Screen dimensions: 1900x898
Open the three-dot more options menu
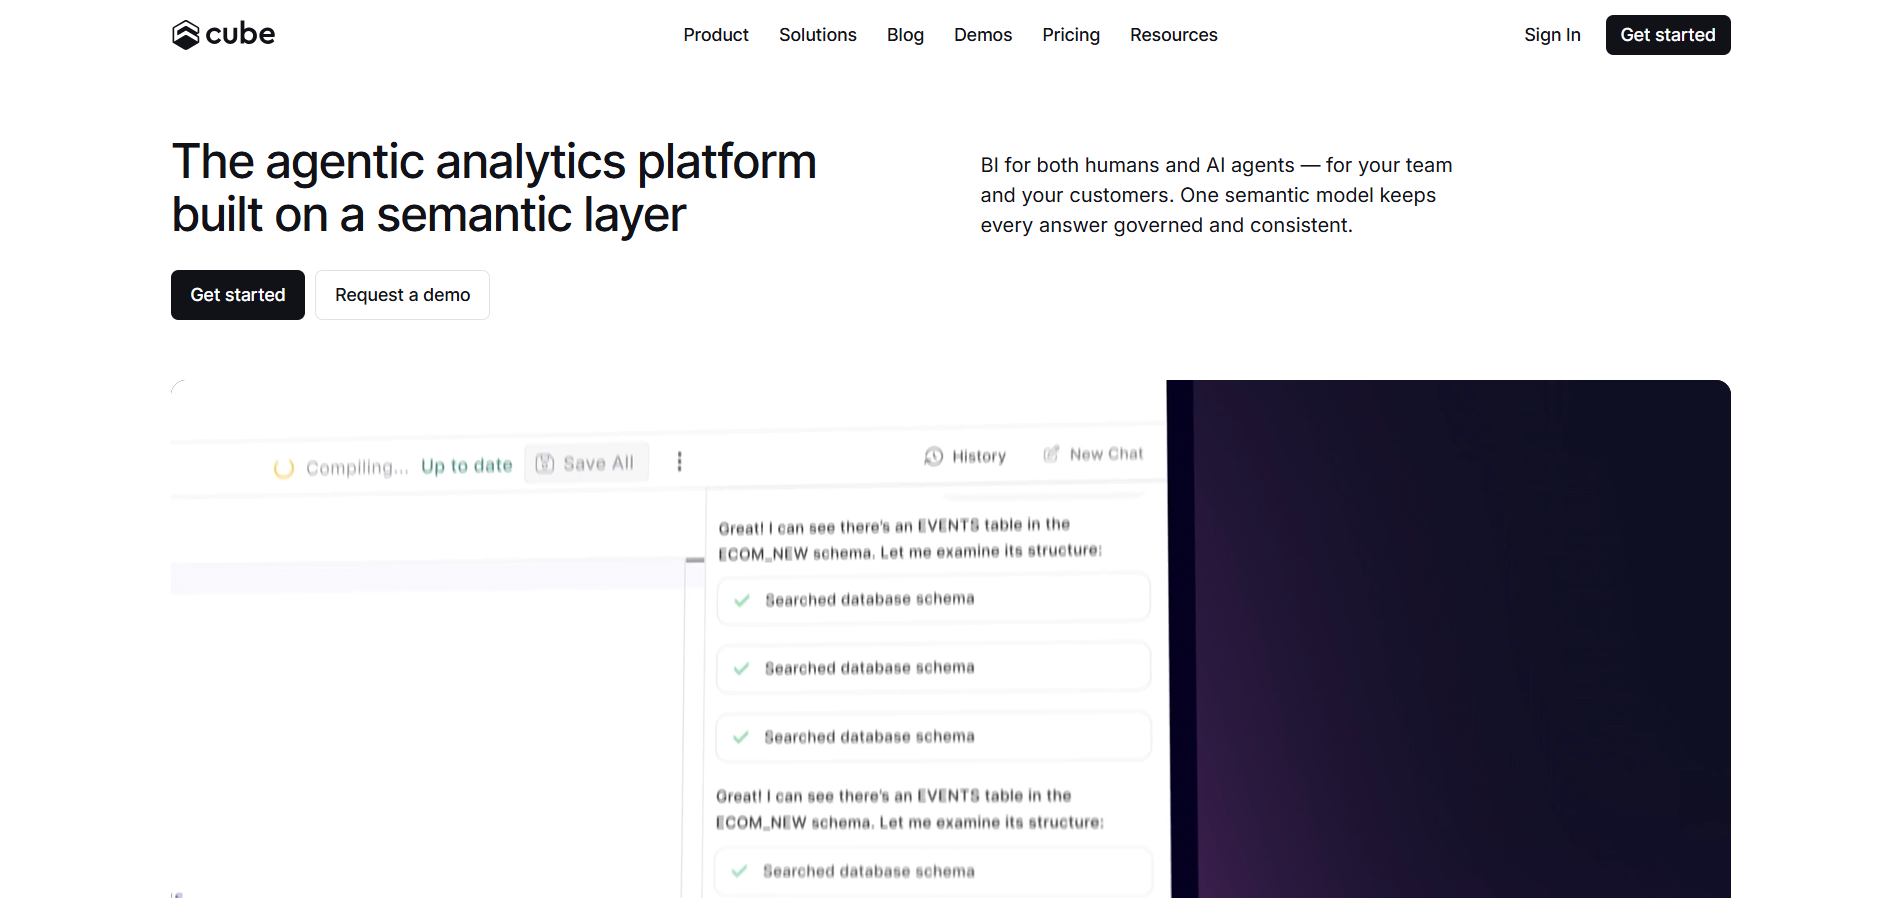click(x=680, y=461)
